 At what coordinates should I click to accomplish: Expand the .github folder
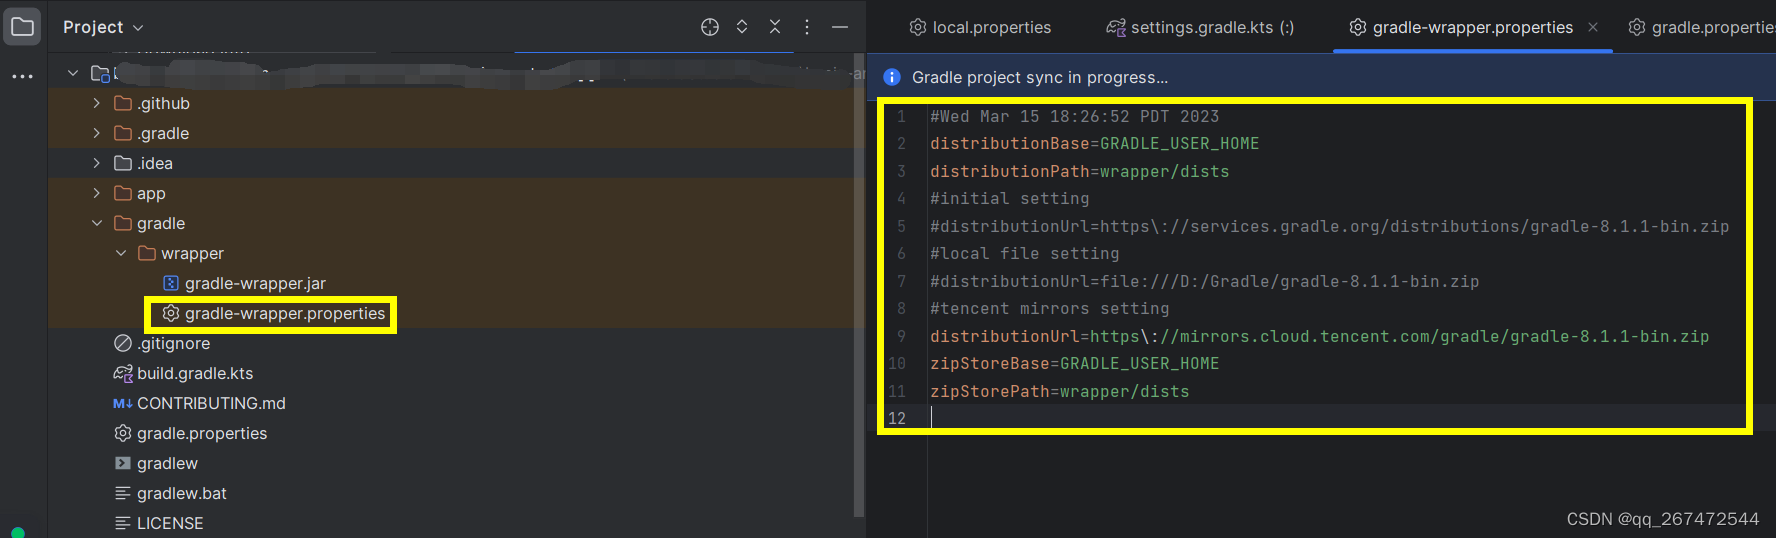pyautogui.click(x=96, y=103)
